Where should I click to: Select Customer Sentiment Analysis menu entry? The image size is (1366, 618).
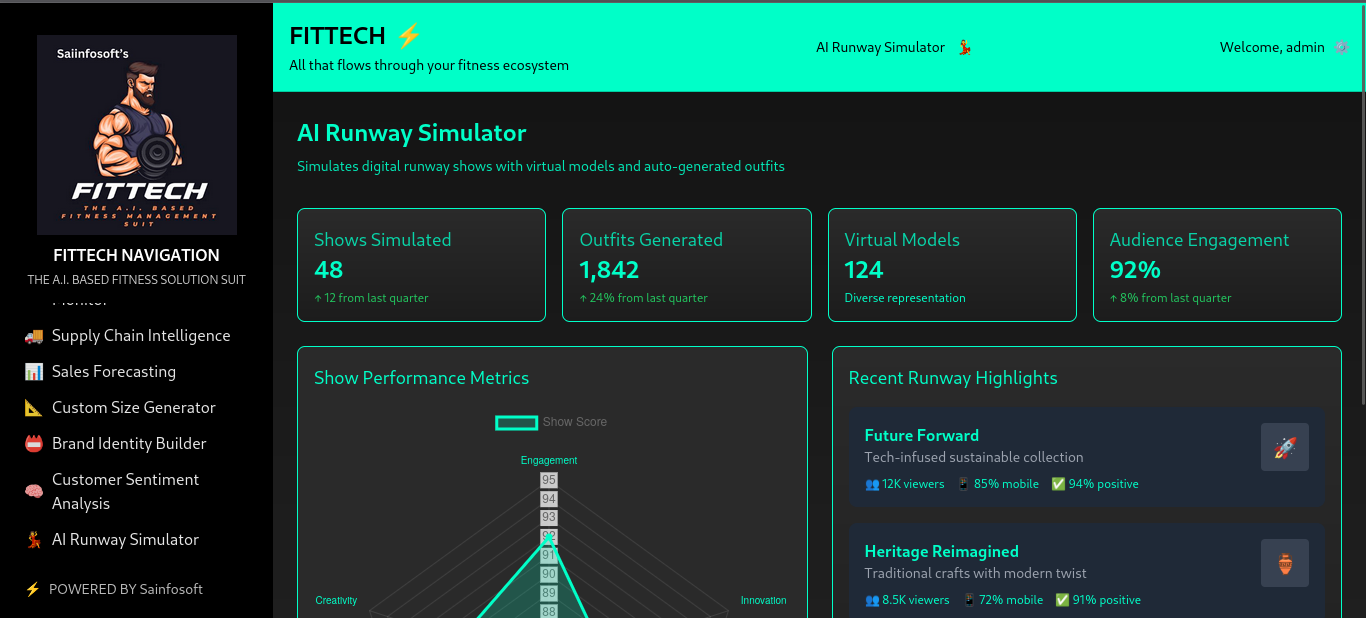click(x=125, y=492)
